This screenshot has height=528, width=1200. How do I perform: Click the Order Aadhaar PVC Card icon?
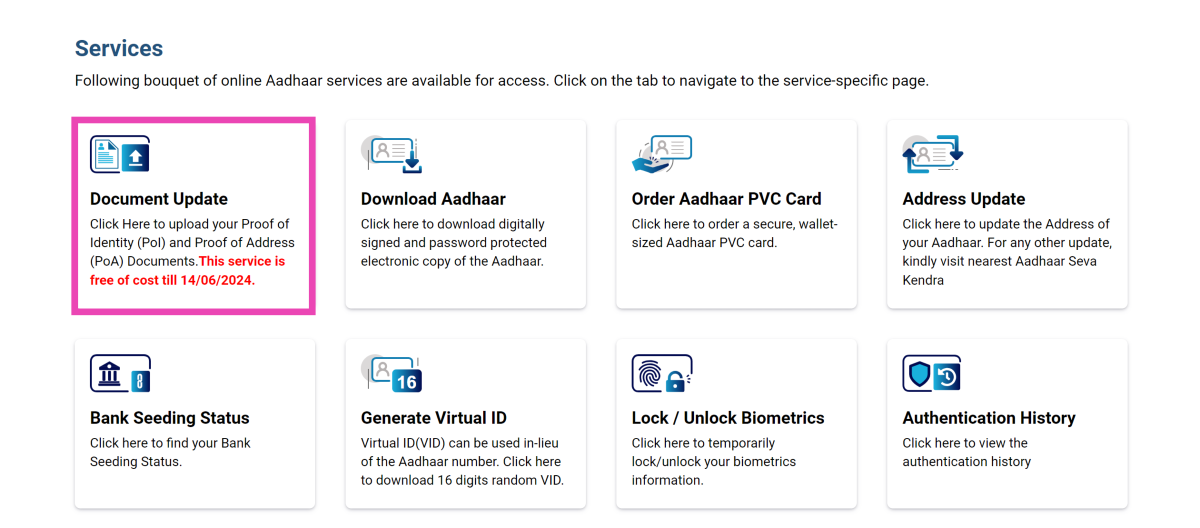[662, 154]
